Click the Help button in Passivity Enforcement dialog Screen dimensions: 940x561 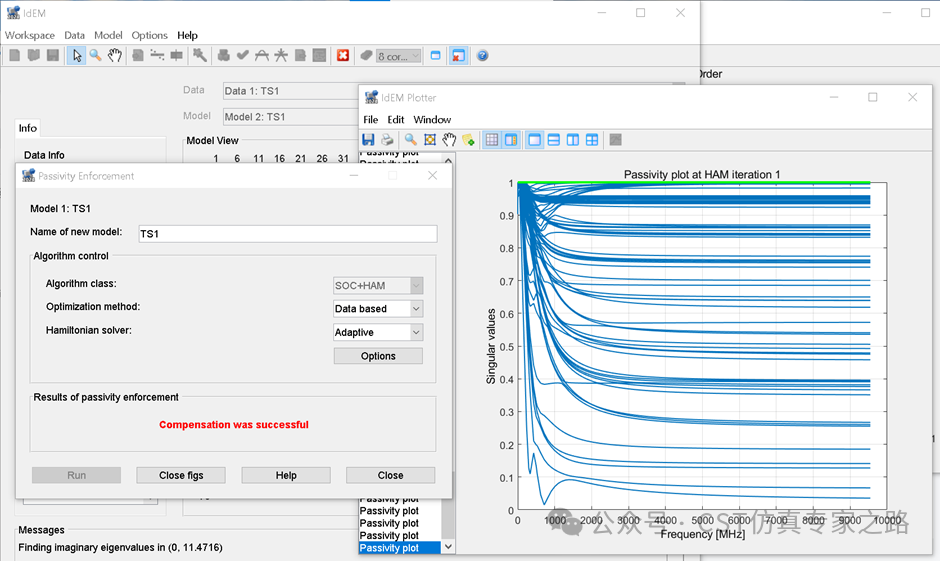coord(286,475)
